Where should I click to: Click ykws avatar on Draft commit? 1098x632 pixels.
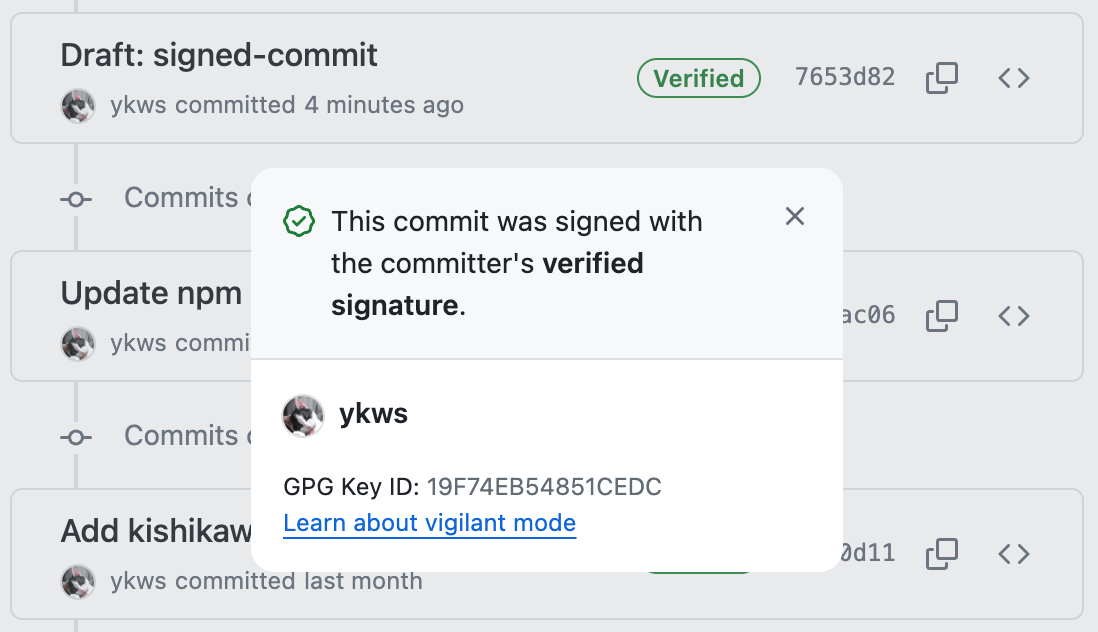pos(78,106)
